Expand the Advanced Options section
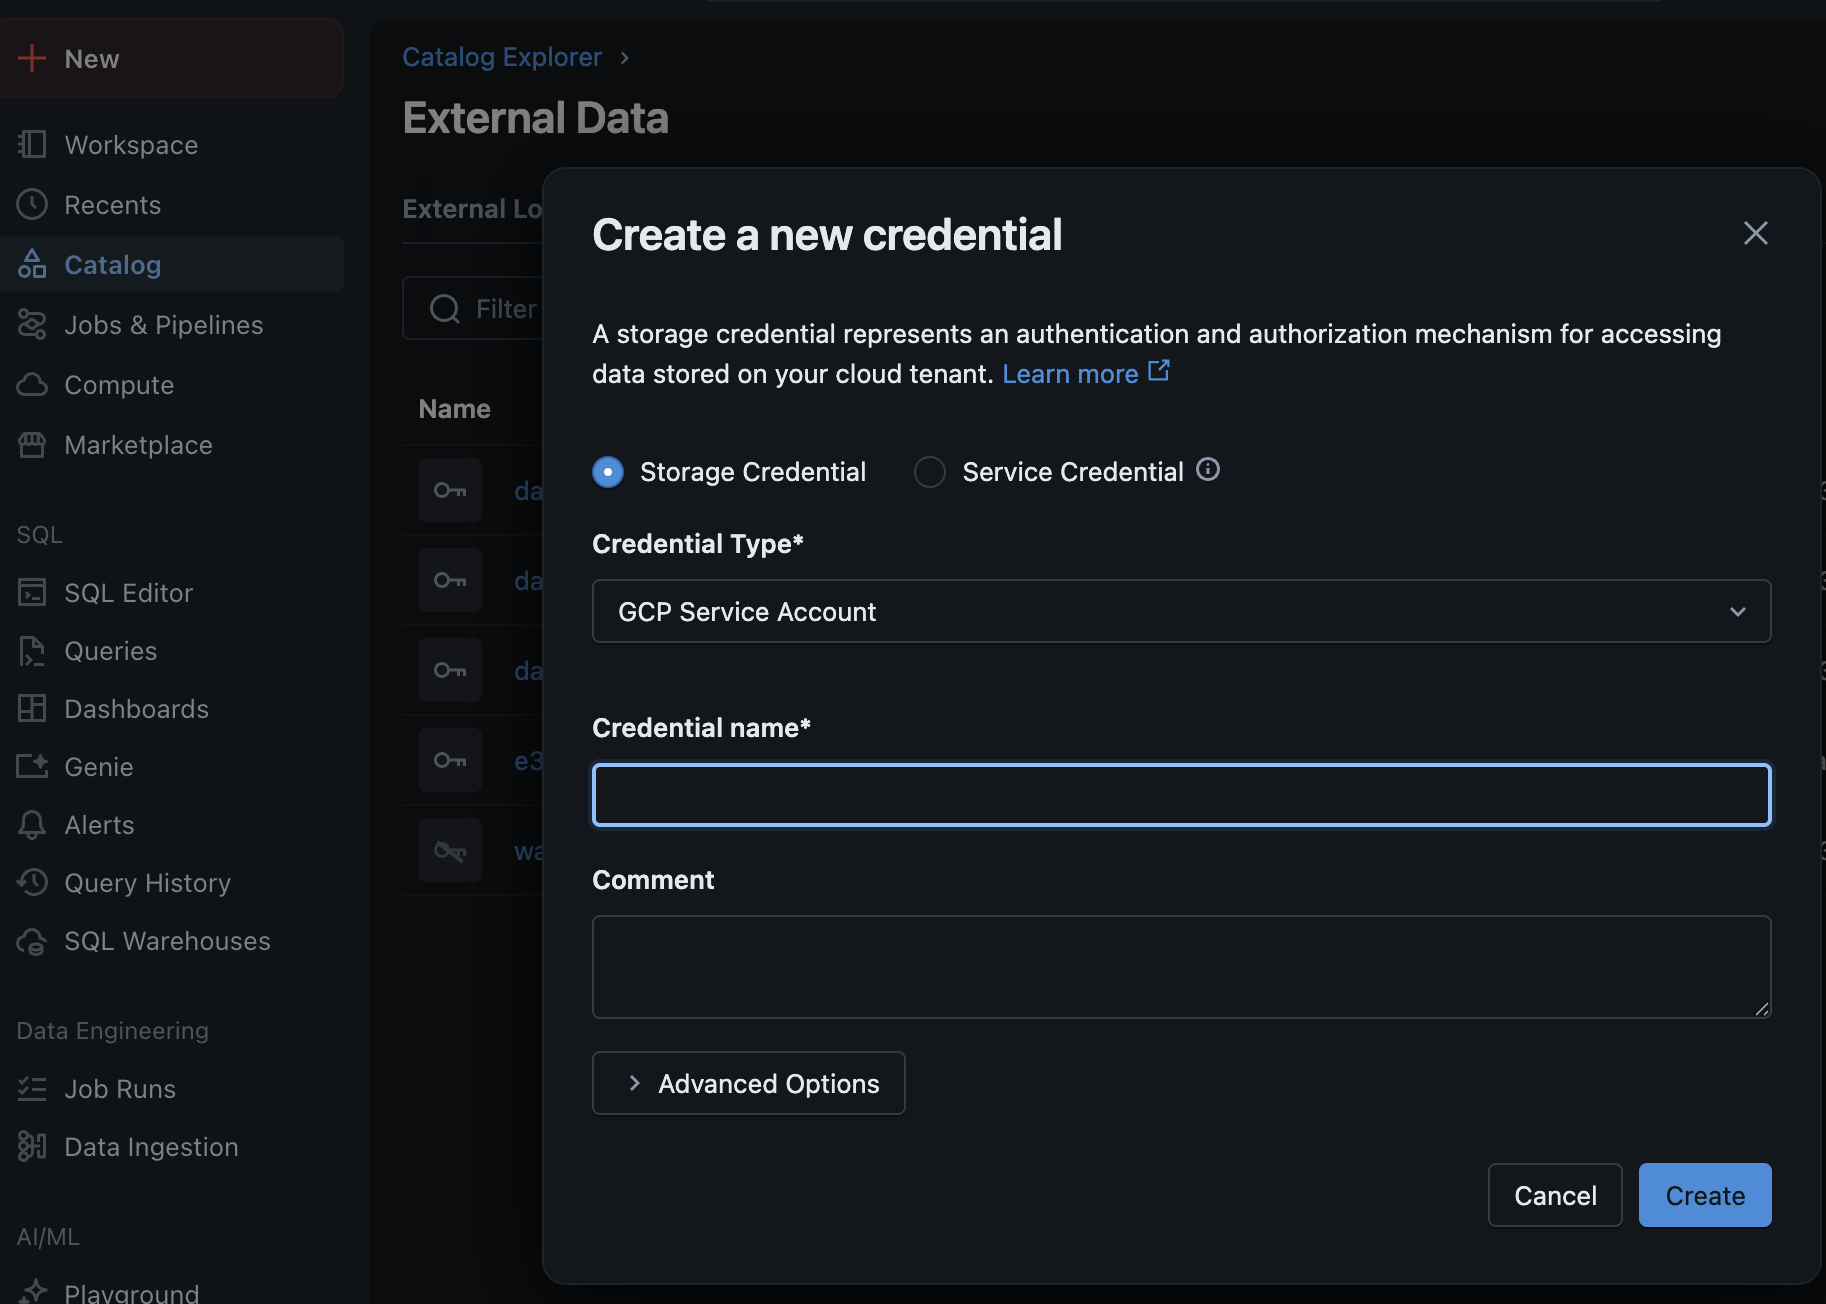1826x1304 pixels. [x=748, y=1083]
